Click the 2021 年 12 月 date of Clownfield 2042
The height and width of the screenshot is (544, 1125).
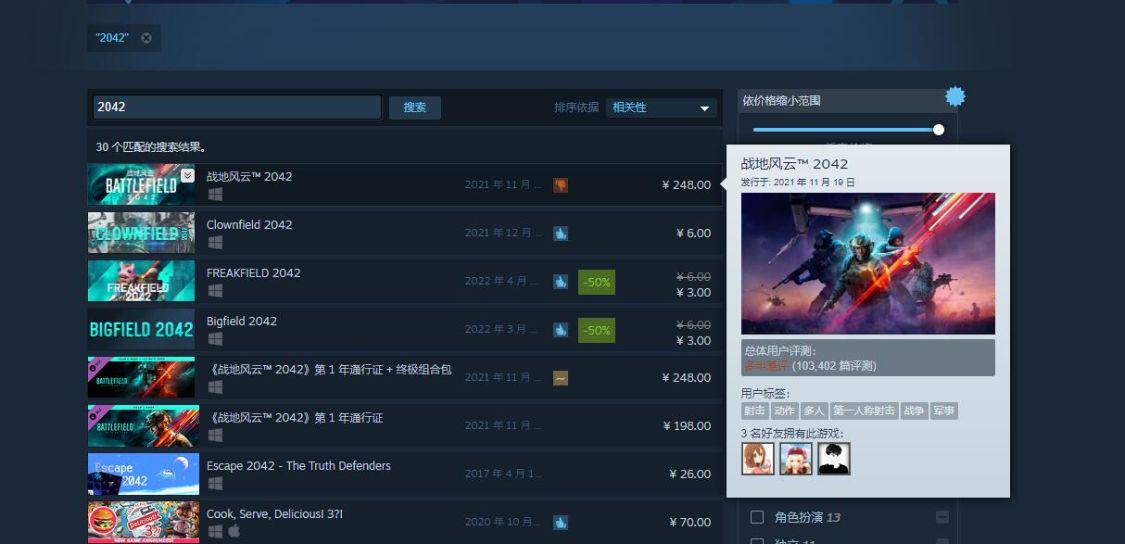(502, 233)
